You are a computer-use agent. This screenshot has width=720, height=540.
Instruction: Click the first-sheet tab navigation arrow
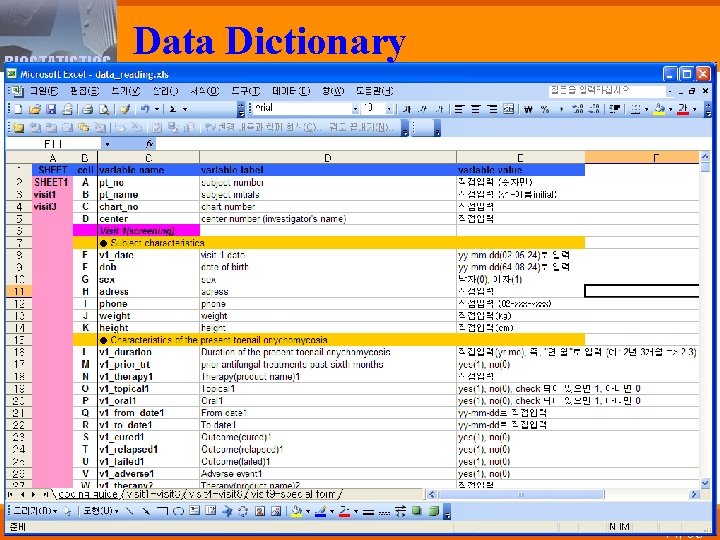11,495
